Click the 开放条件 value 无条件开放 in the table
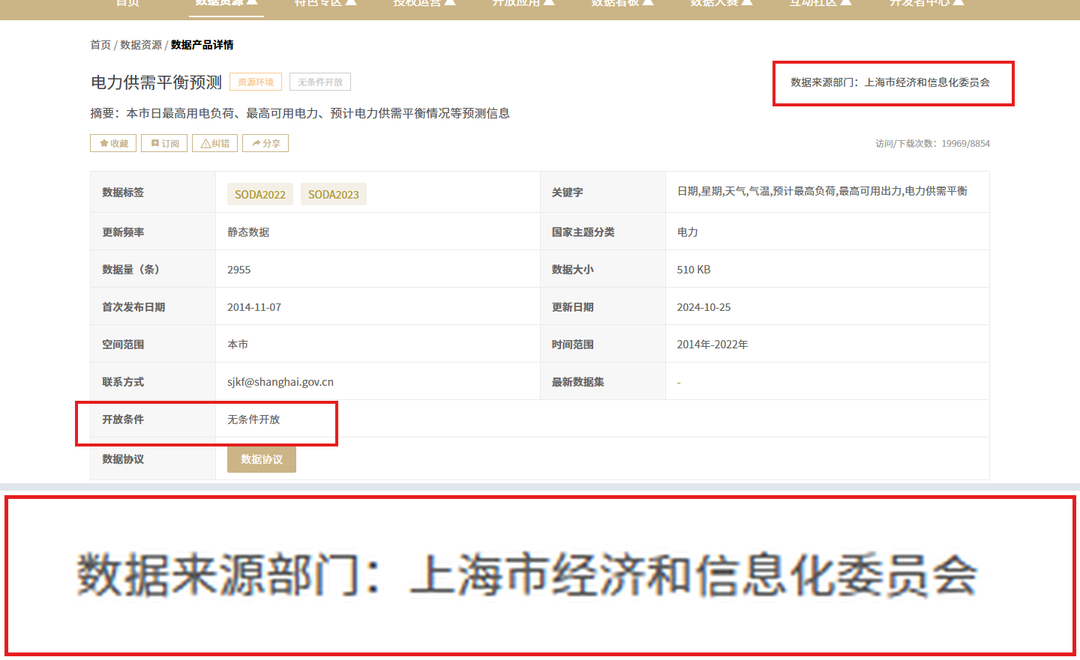 [x=253, y=420]
